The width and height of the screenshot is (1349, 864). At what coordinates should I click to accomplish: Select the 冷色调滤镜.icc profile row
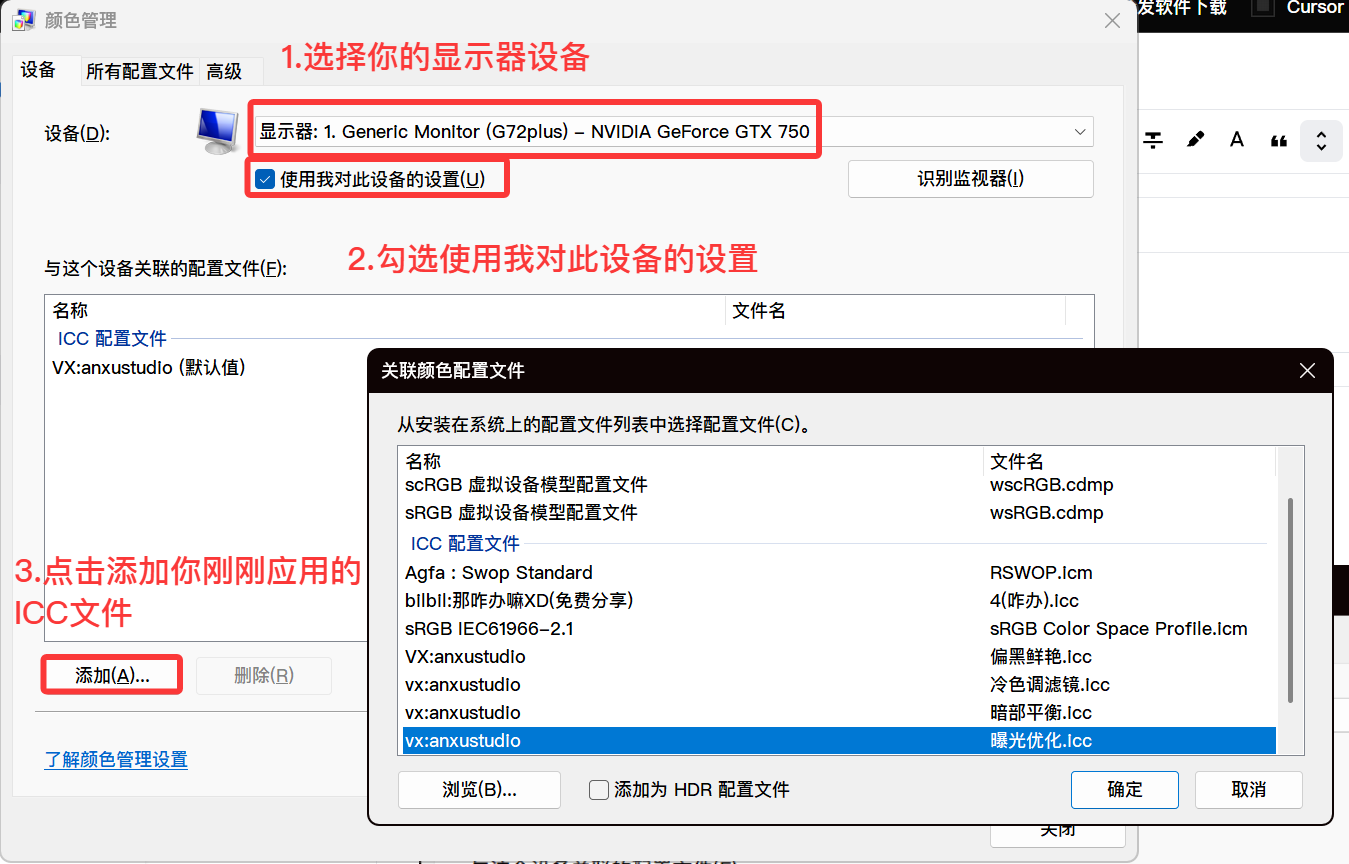coord(838,685)
